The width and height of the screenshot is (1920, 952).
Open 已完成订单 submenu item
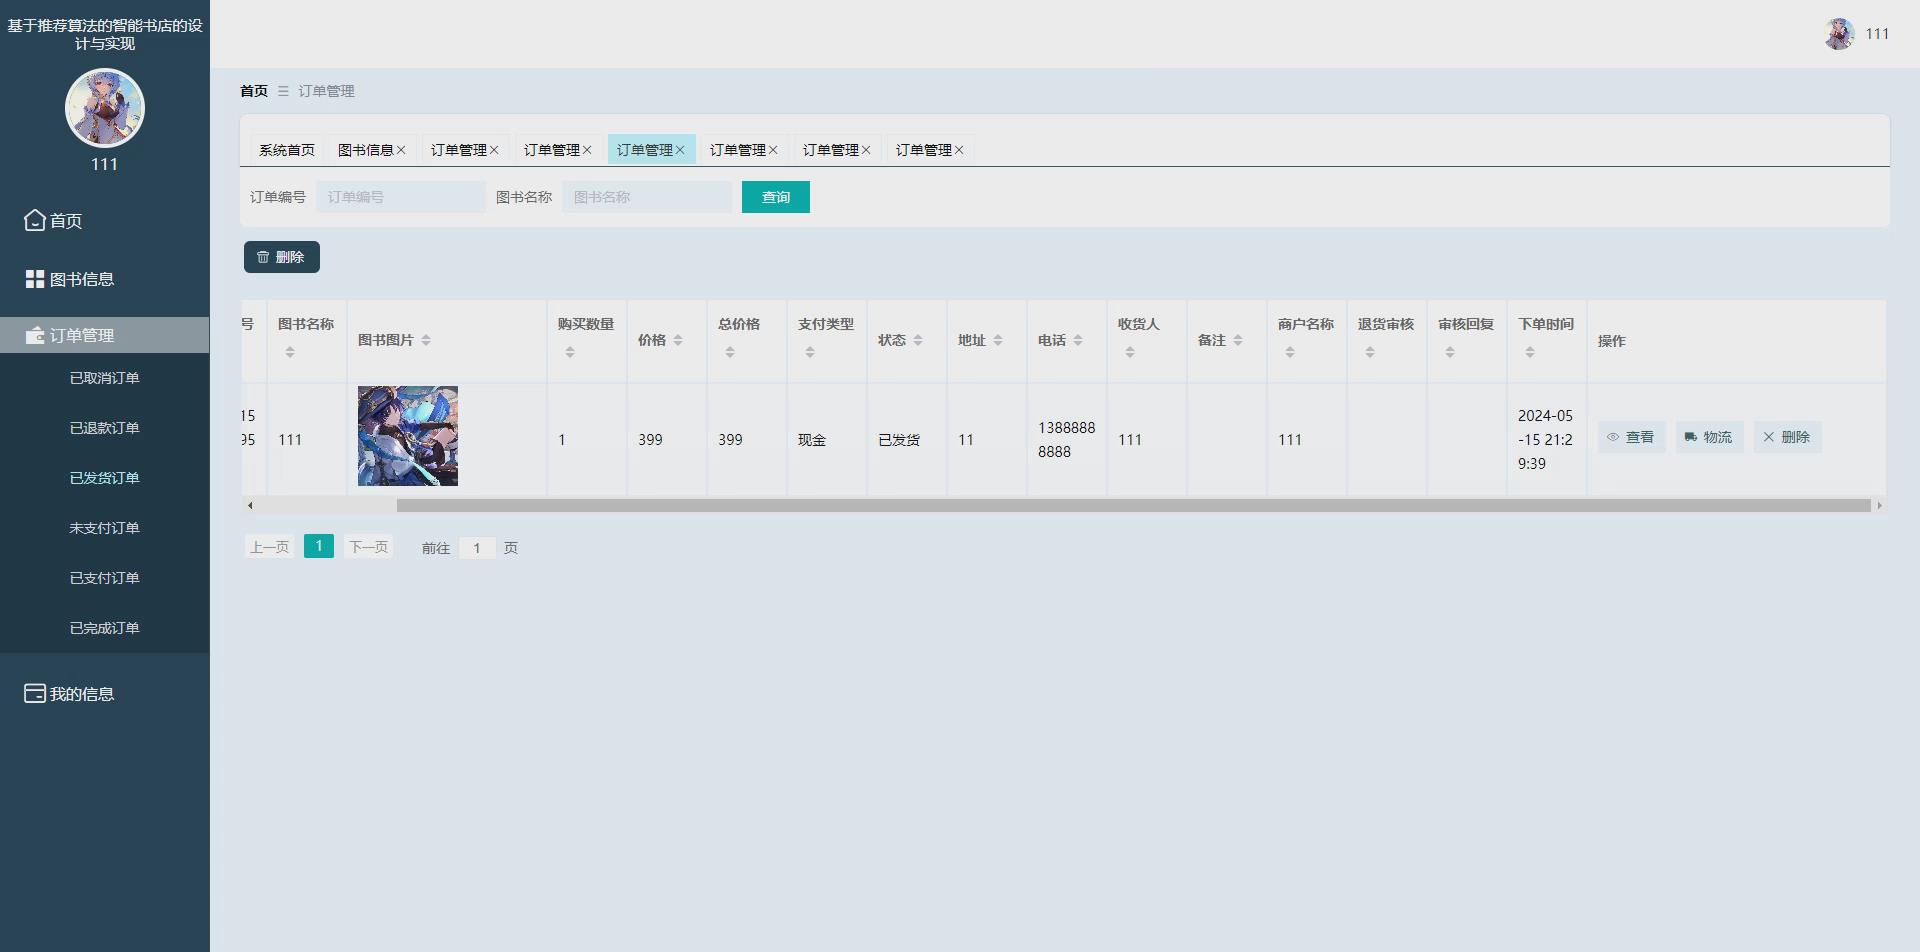(105, 628)
